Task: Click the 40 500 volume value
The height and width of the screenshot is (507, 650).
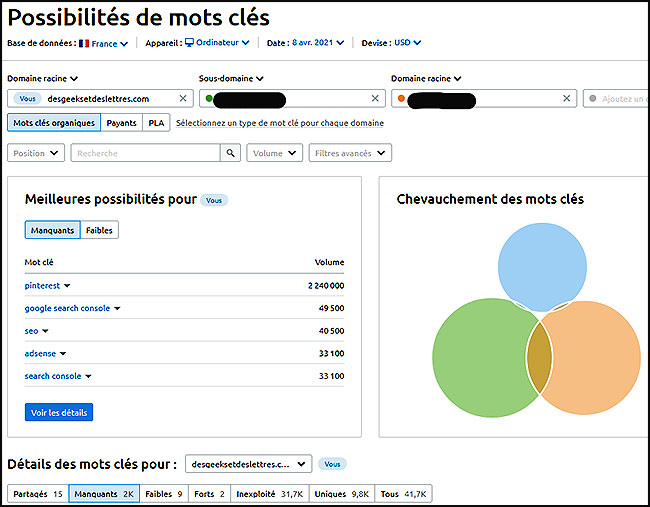Action: (x=331, y=331)
